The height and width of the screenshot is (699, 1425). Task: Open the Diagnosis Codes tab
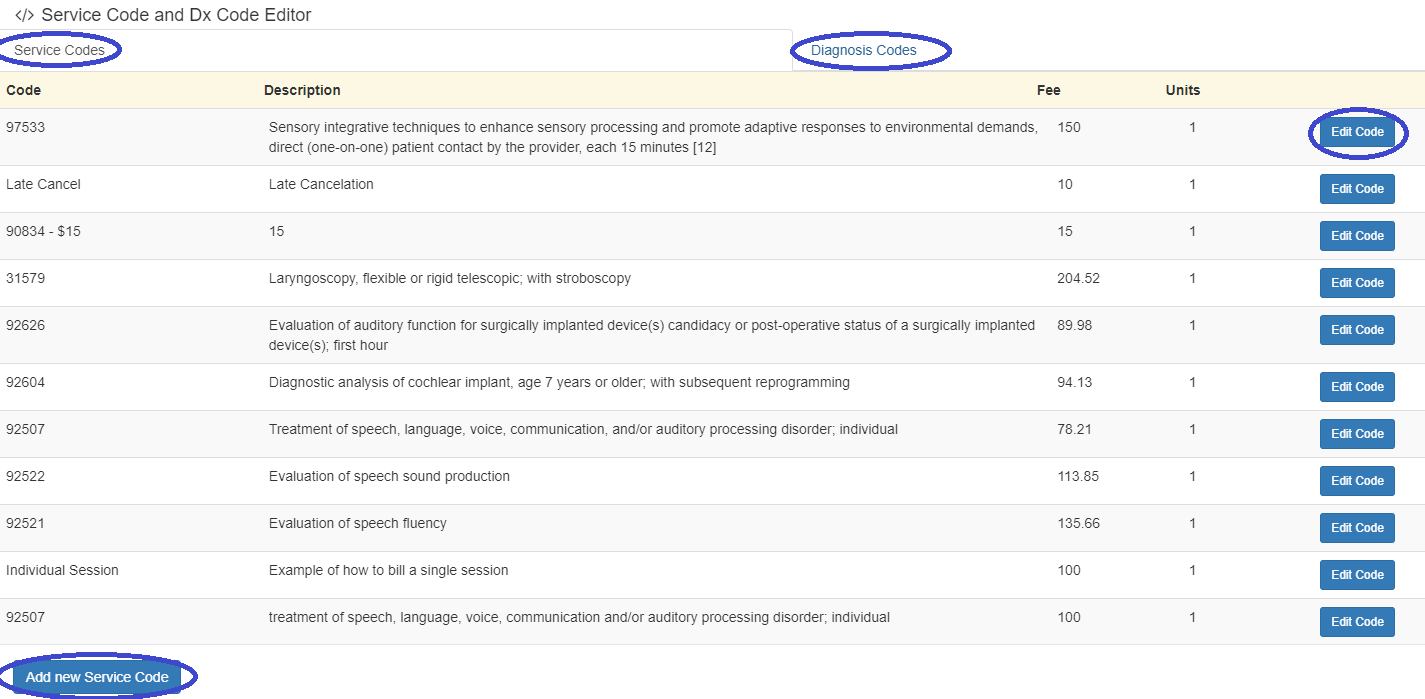[863, 50]
